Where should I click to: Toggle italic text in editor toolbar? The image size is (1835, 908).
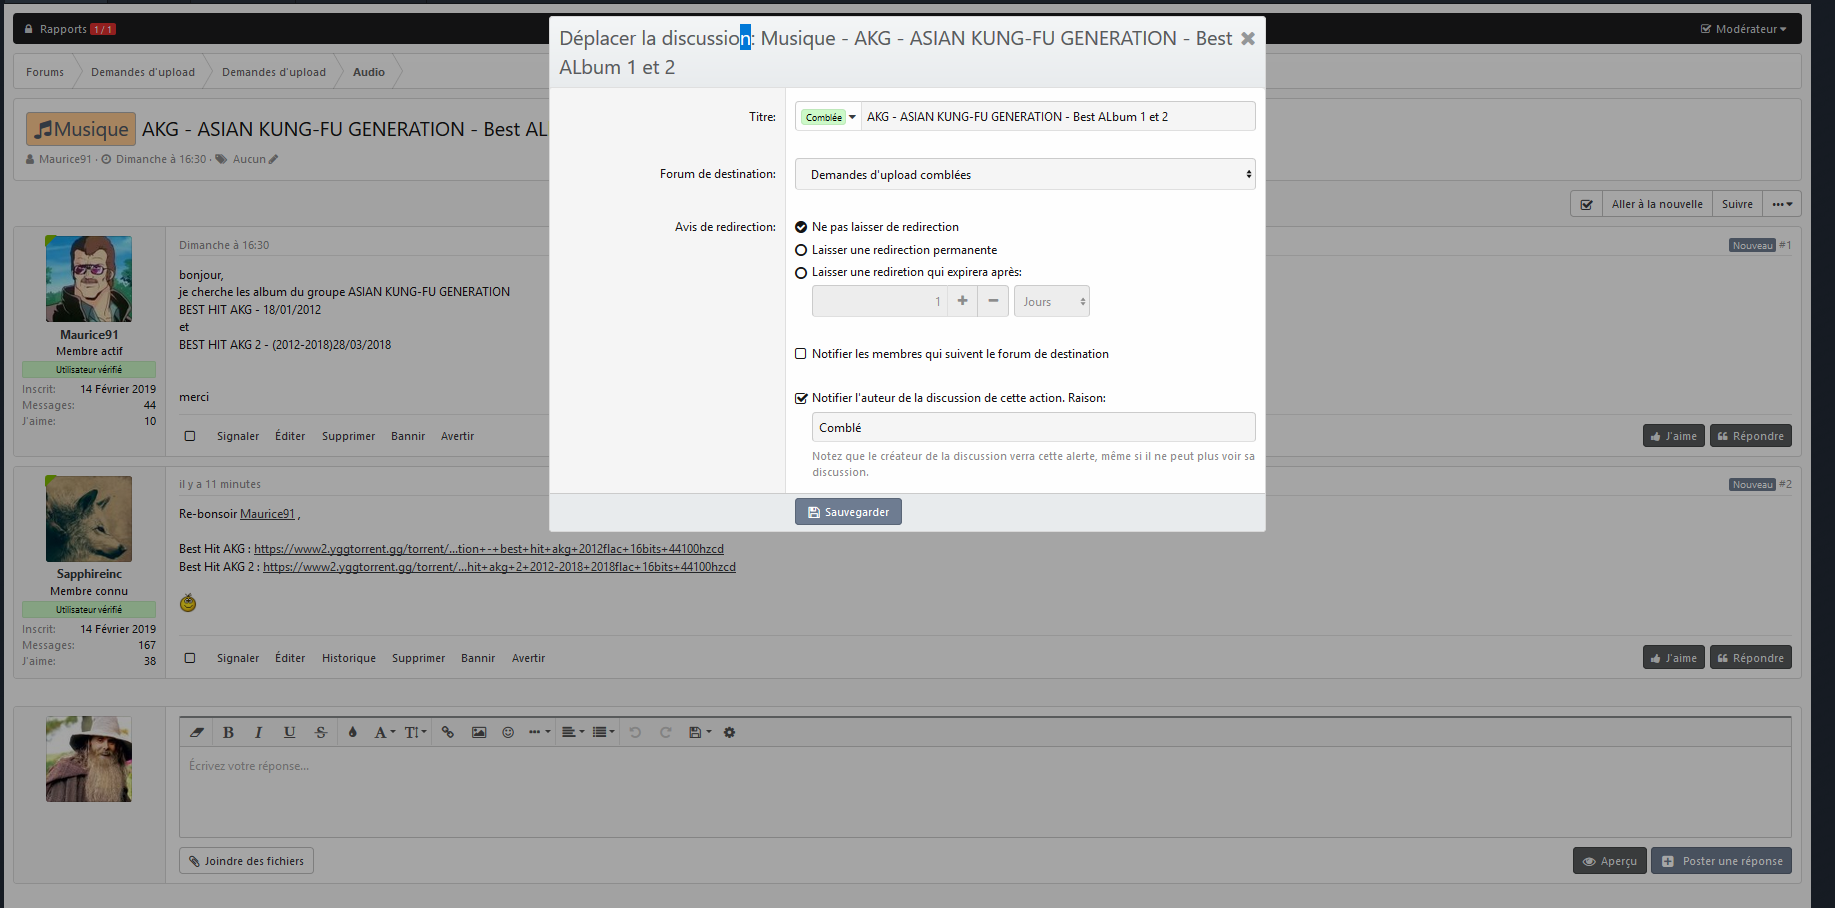[x=258, y=732]
